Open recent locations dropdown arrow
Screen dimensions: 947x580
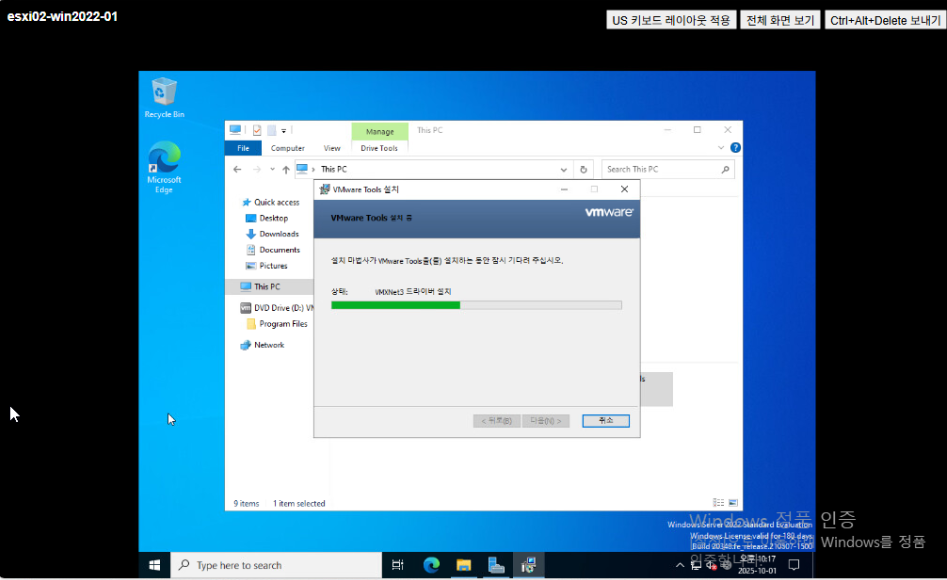tap(272, 170)
